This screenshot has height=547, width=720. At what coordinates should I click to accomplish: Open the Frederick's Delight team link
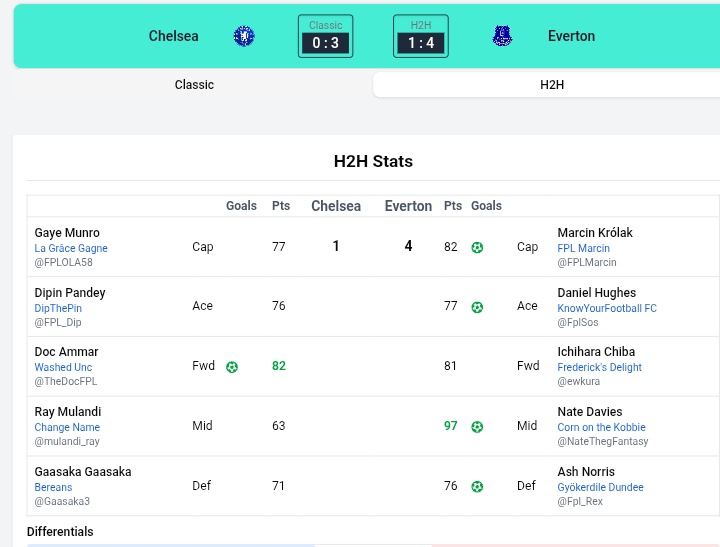click(x=599, y=367)
